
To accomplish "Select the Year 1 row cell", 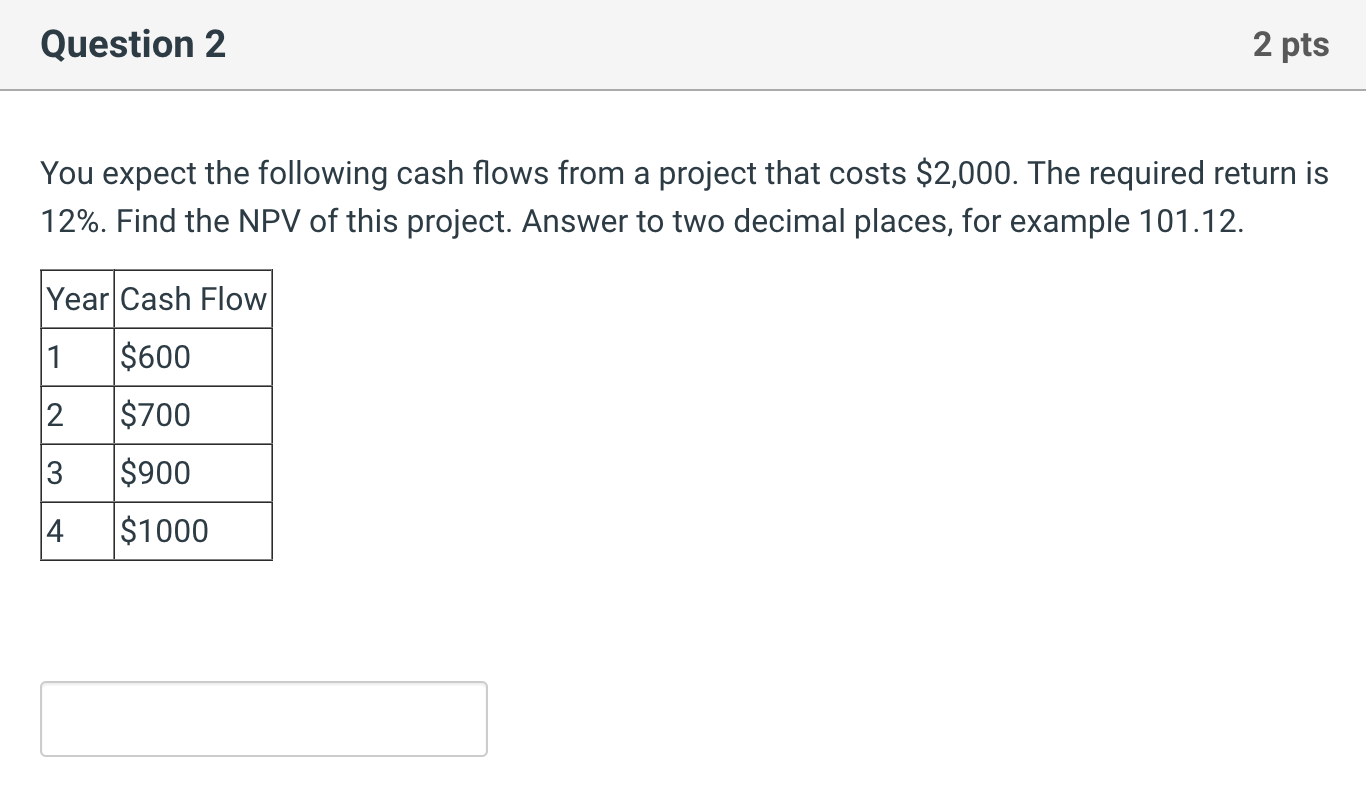I will point(78,357).
